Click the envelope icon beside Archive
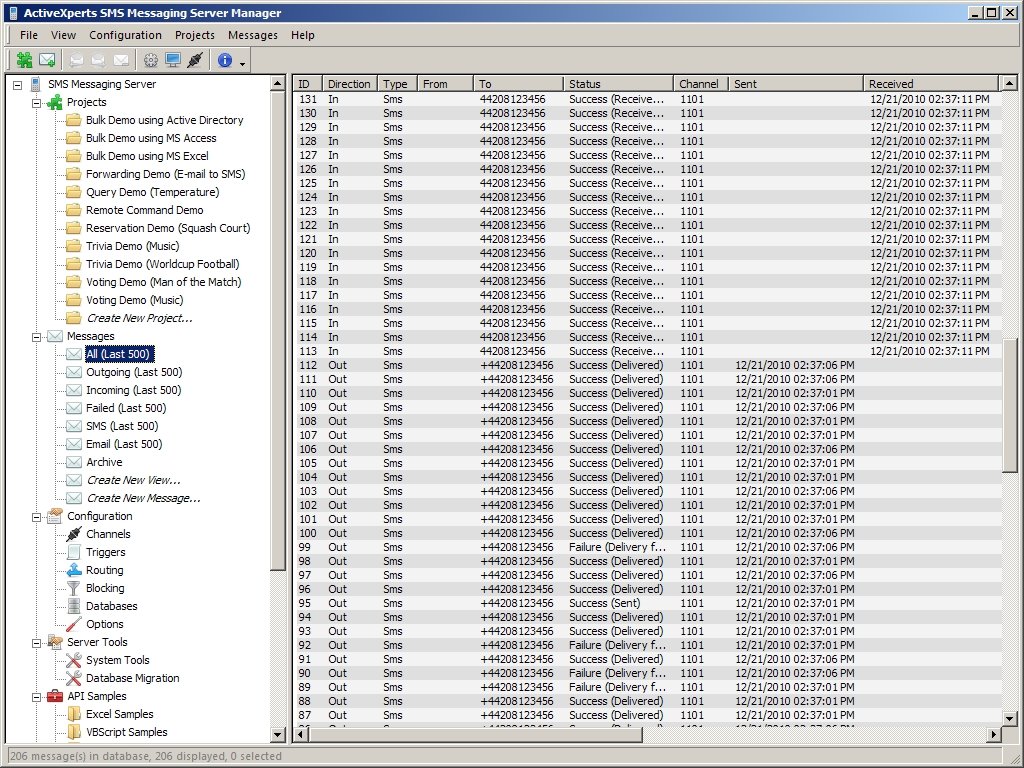The width and height of the screenshot is (1024, 768). pos(74,462)
